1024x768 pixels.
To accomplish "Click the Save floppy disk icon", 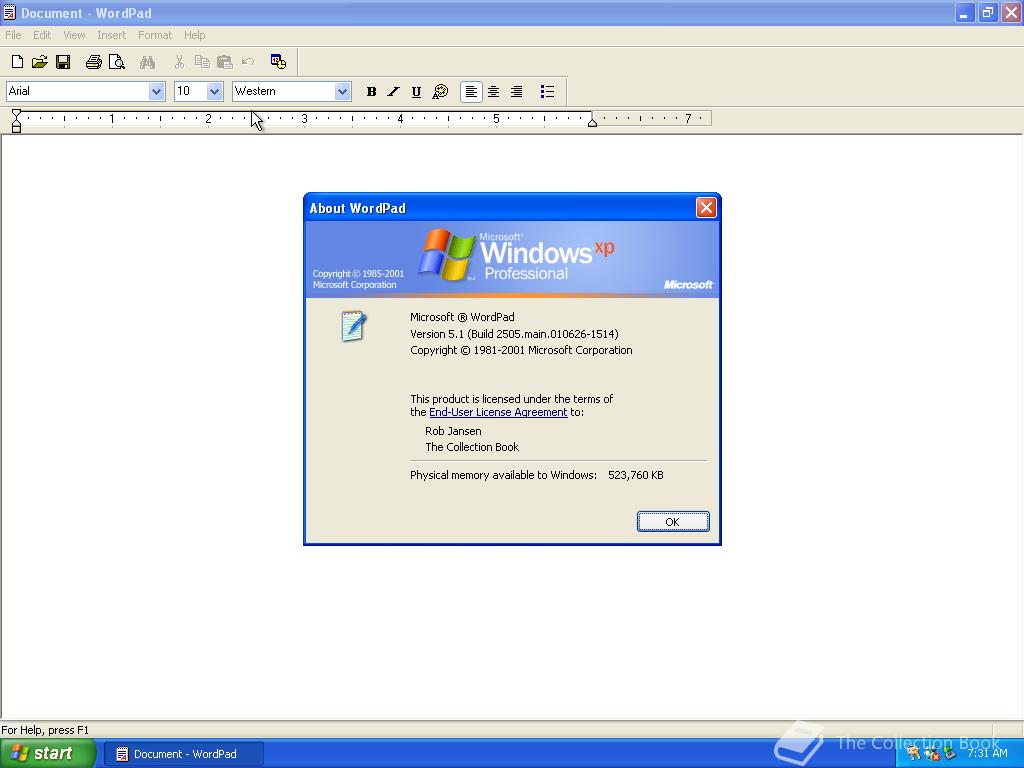I will [x=63, y=62].
